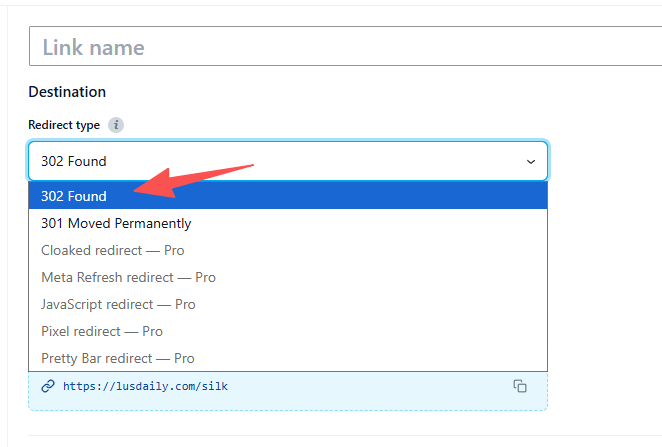Focus the Link name text field

[345, 46]
